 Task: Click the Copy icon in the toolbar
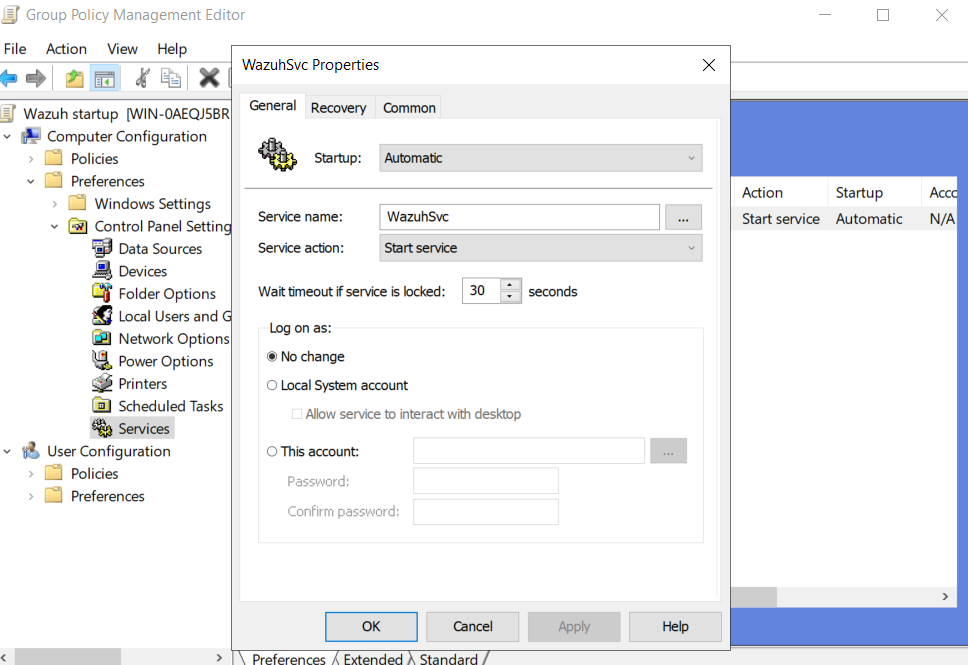[170, 77]
